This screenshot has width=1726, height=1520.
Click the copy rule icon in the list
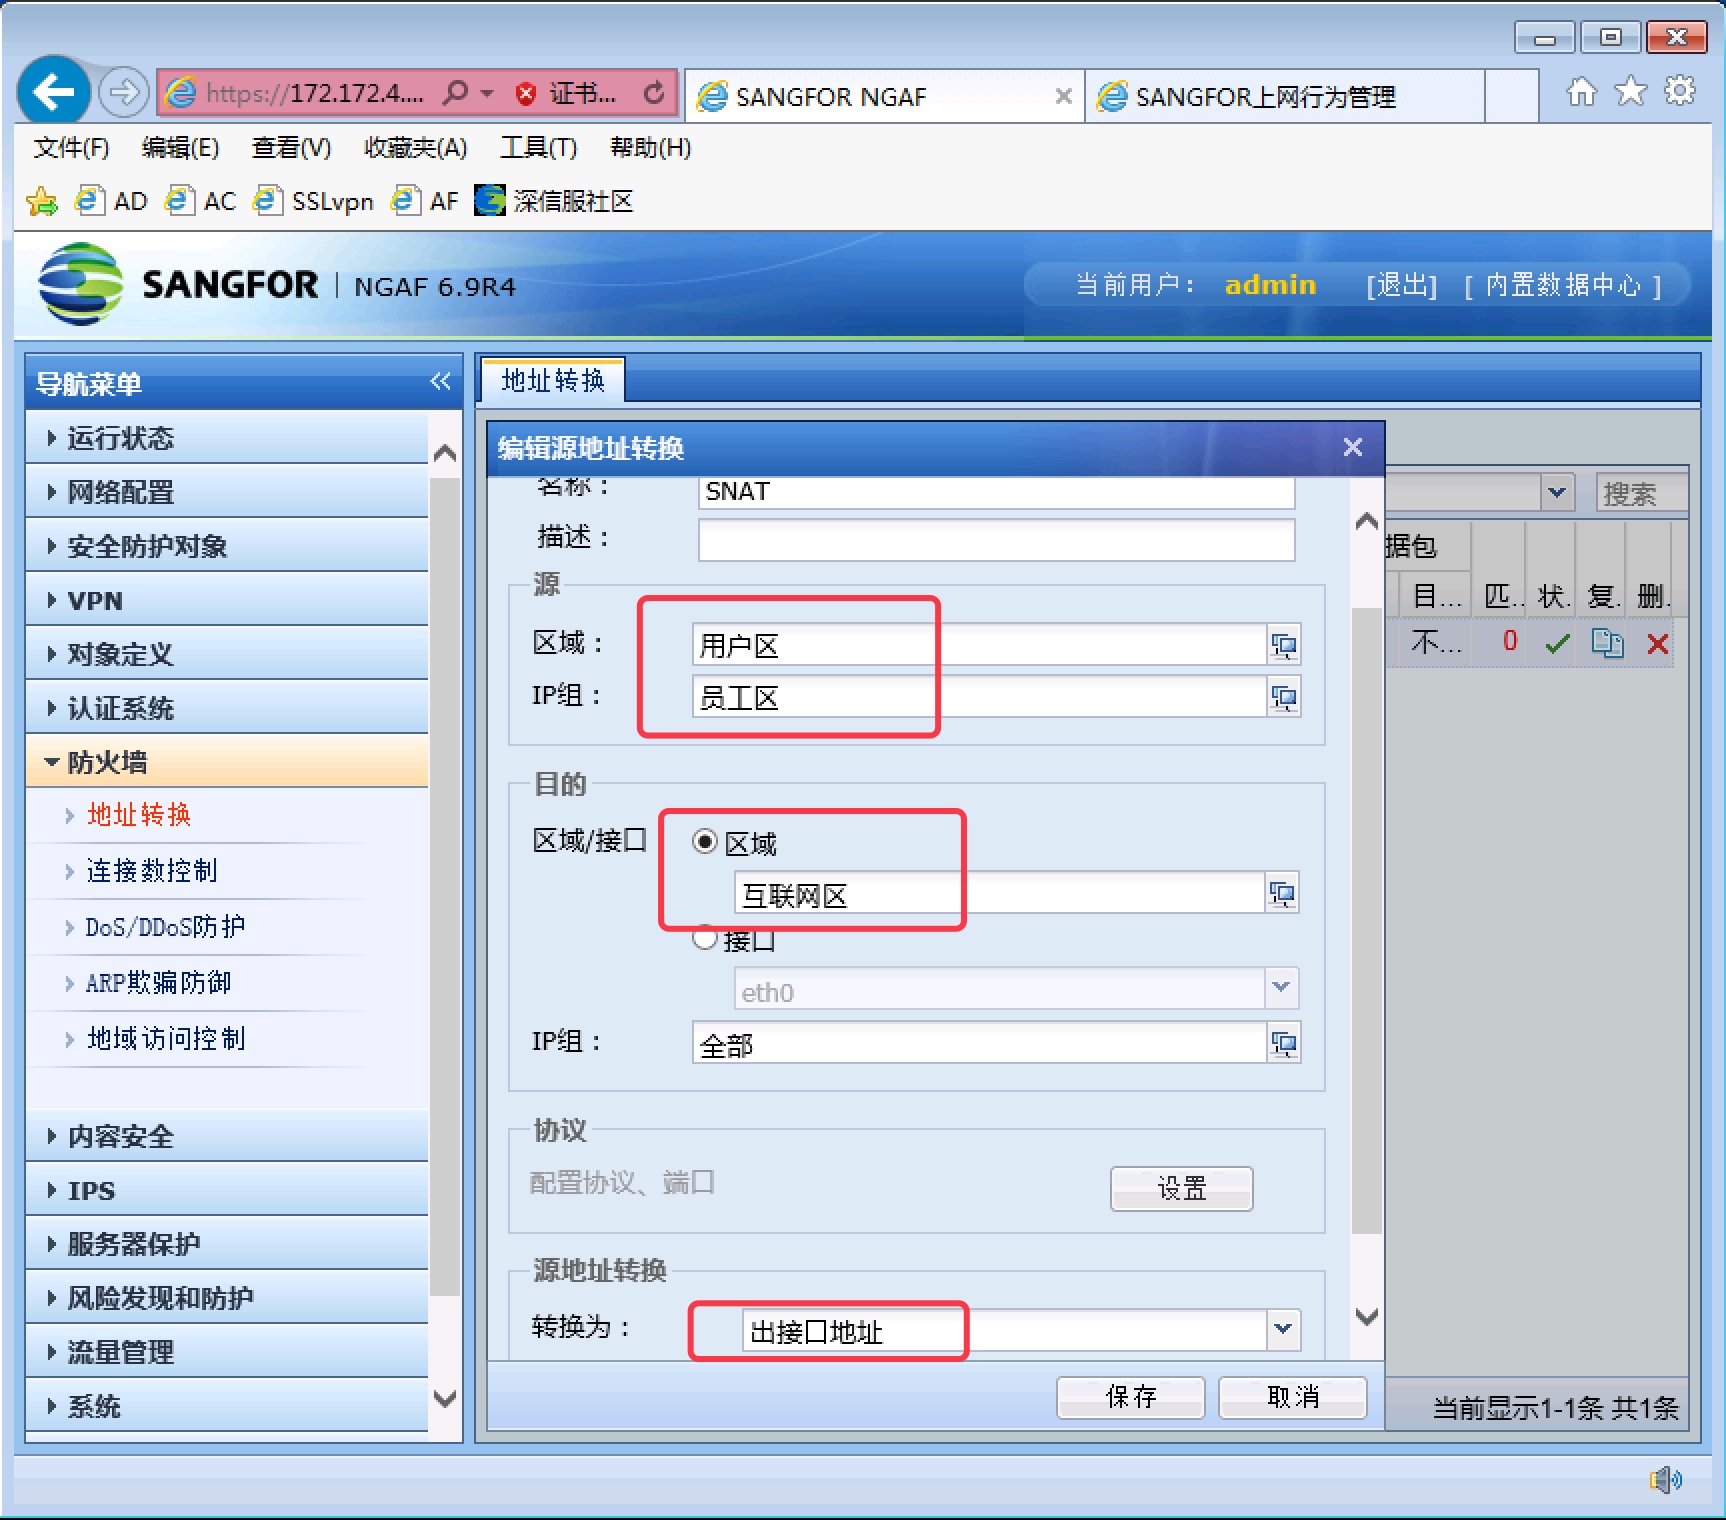pos(1607,643)
